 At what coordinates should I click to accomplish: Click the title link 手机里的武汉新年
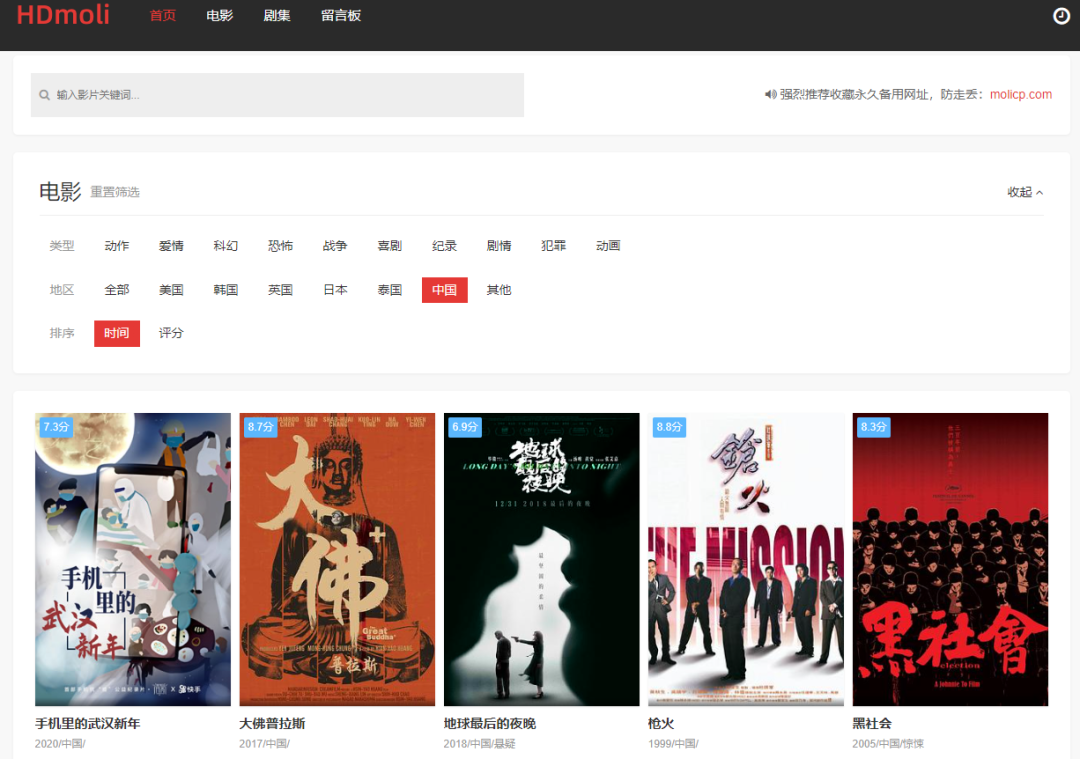point(87,723)
